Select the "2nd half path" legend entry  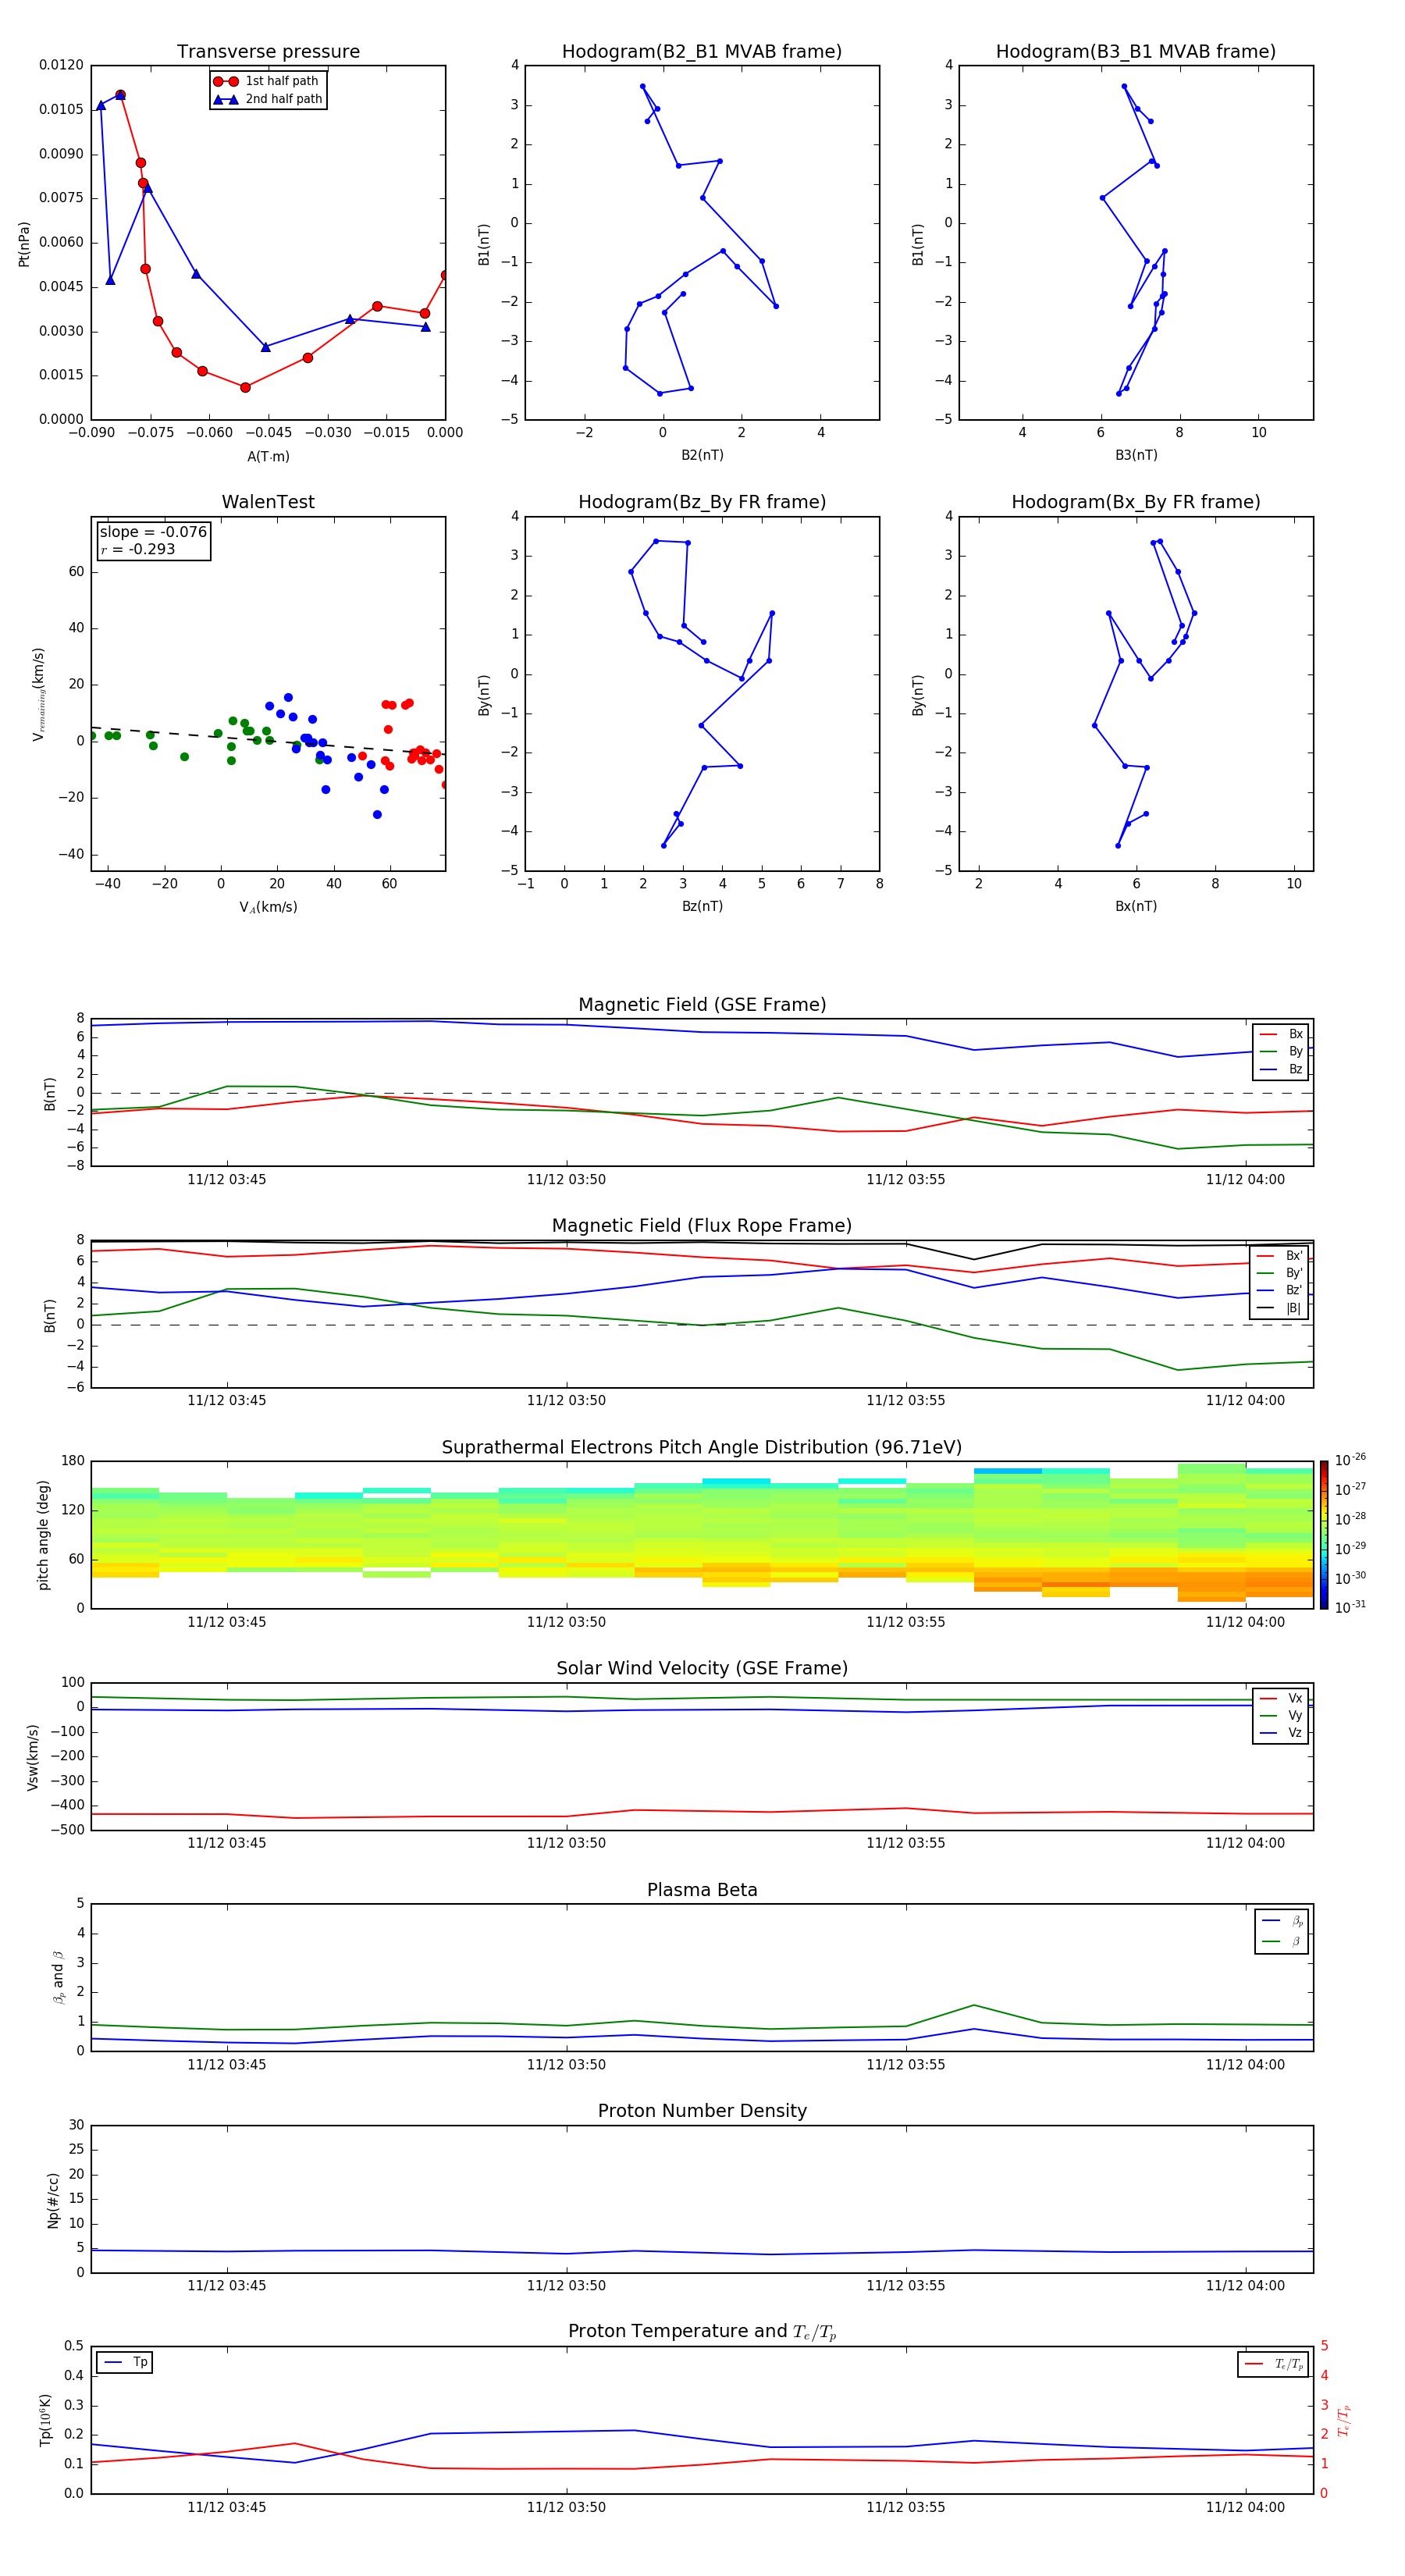pyautogui.click(x=267, y=99)
